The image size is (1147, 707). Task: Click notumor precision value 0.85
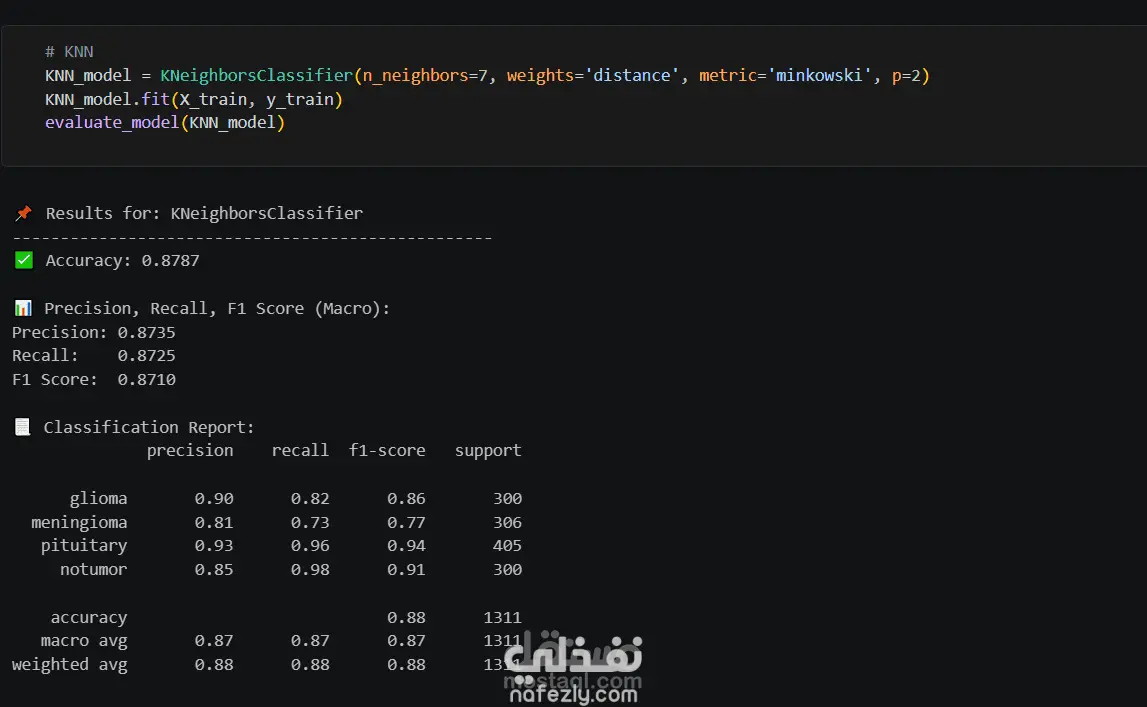point(214,570)
